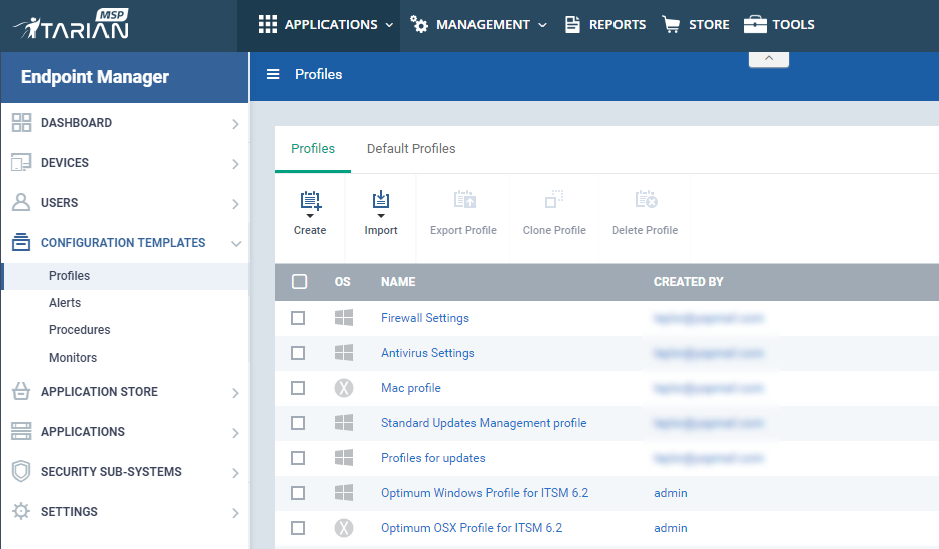Open Optimum Windows Profile for ITSM 6.2
The height and width of the screenshot is (549, 939).
pos(484,493)
